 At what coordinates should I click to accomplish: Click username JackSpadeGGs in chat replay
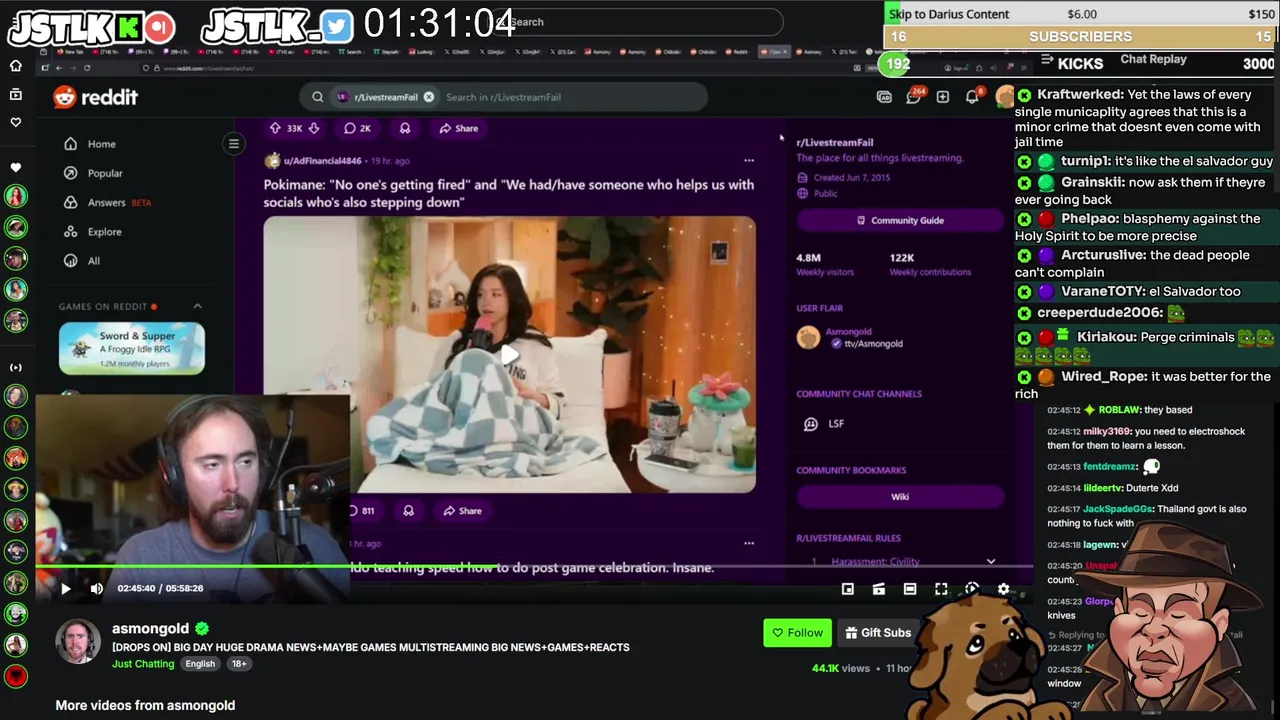1119,509
